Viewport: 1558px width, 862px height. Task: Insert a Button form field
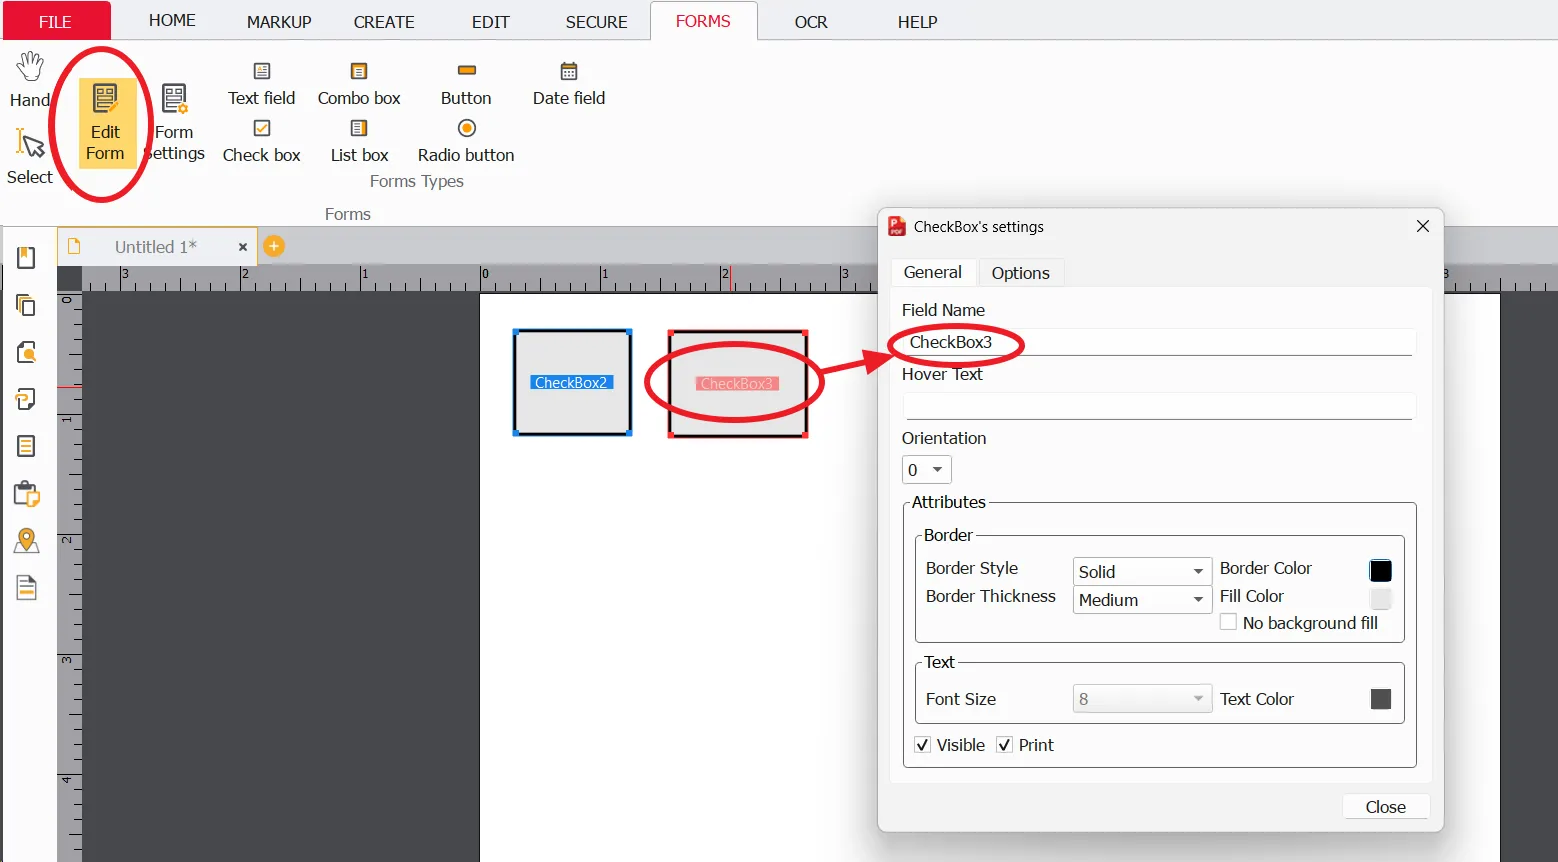coord(466,84)
